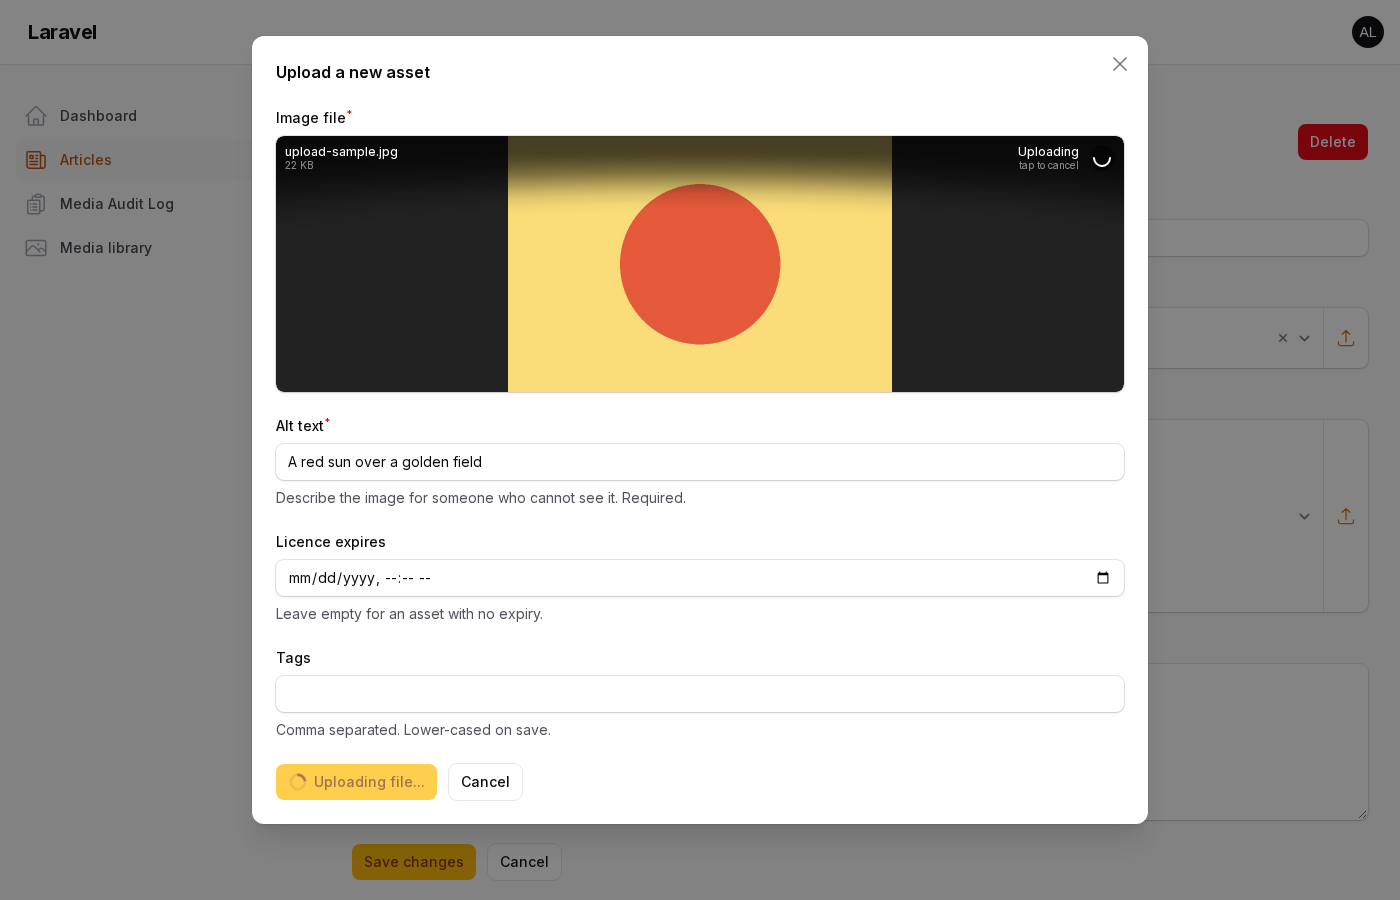
Task: Expand the lower select chevron
Action: [x=1304, y=516]
